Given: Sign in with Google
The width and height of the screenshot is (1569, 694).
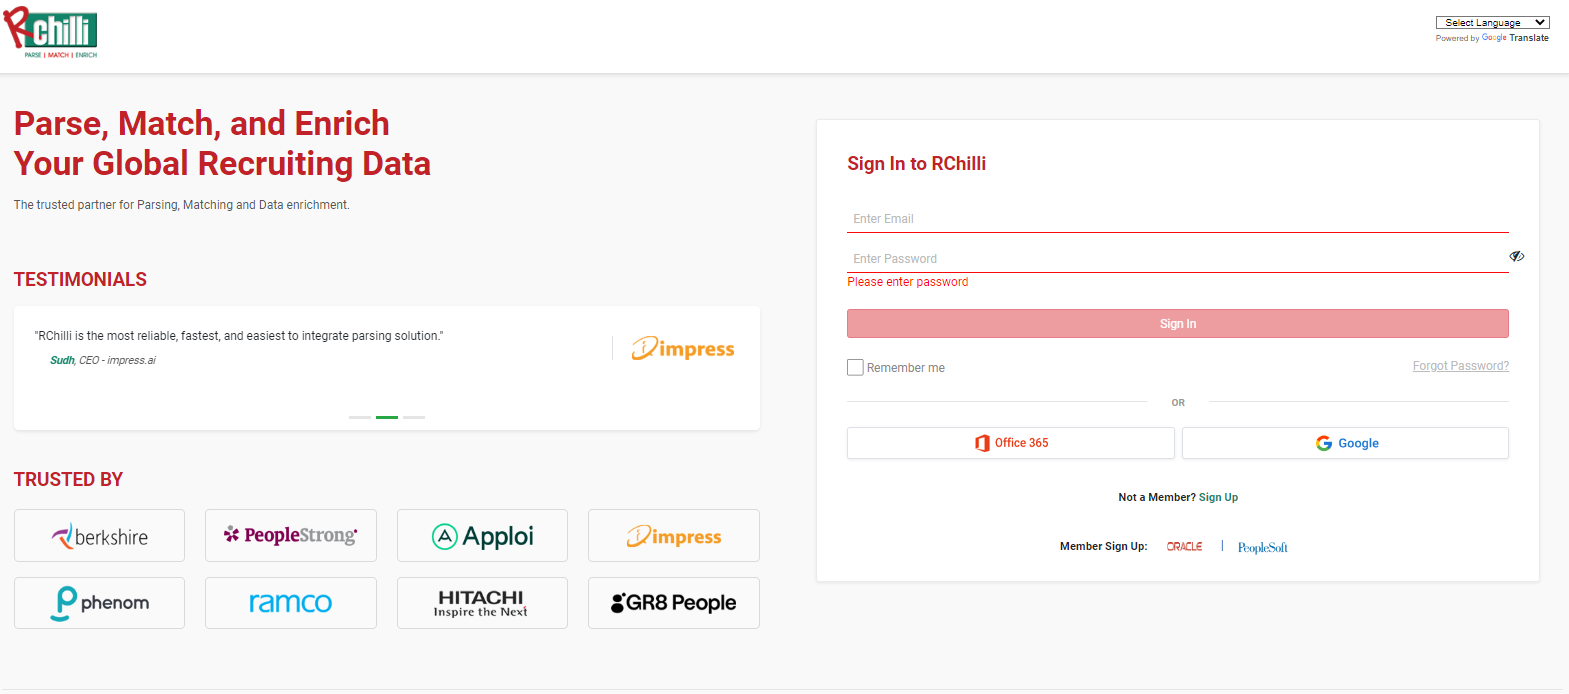Looking at the screenshot, I should [x=1345, y=443].
